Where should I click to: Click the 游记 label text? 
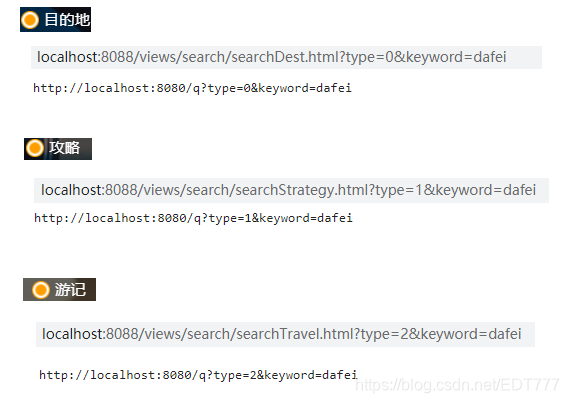(70, 289)
